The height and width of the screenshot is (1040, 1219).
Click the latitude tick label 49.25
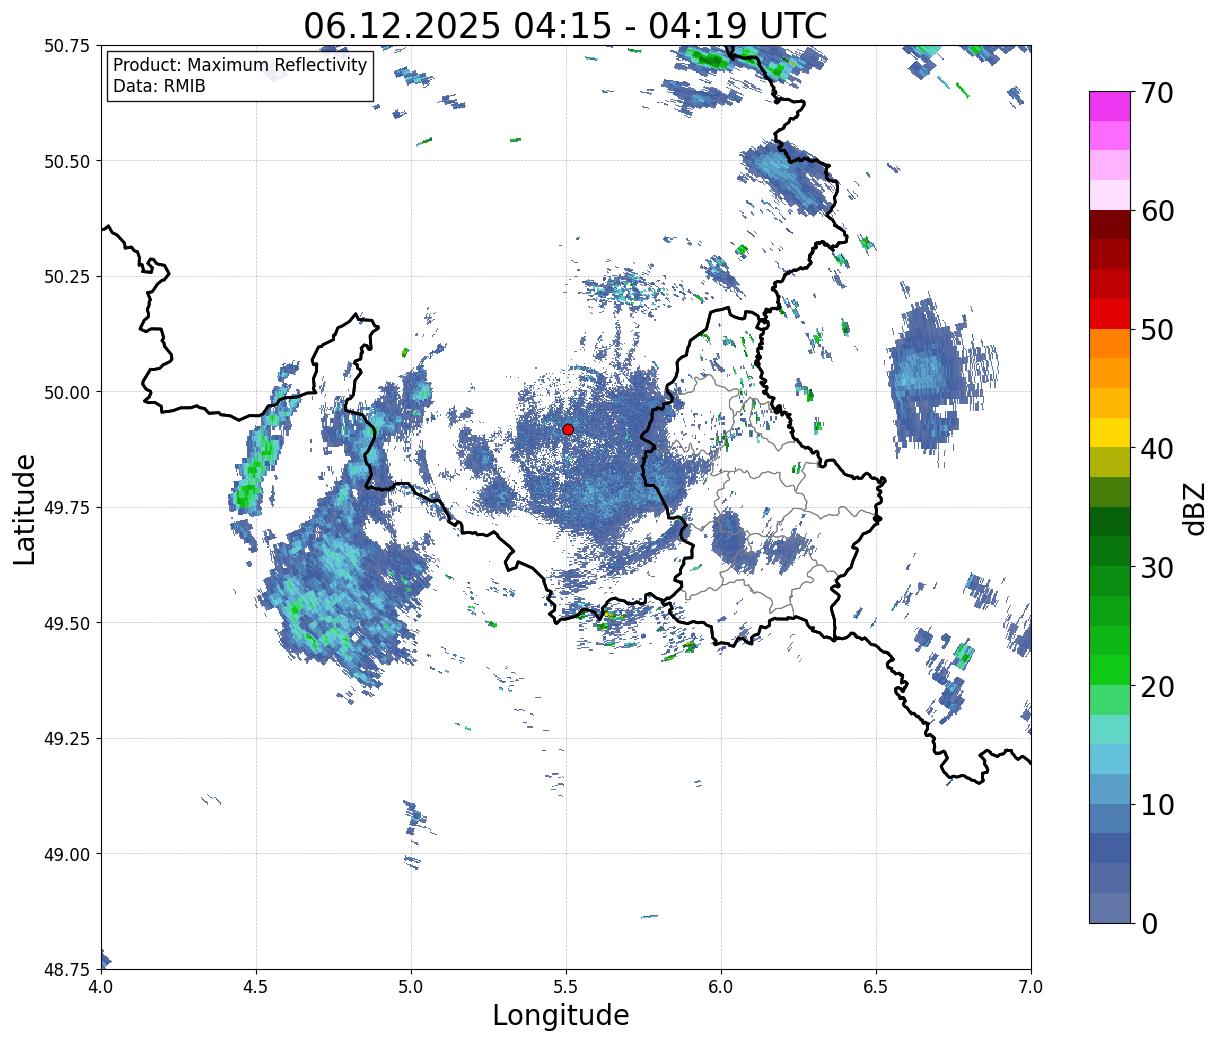click(x=67, y=739)
